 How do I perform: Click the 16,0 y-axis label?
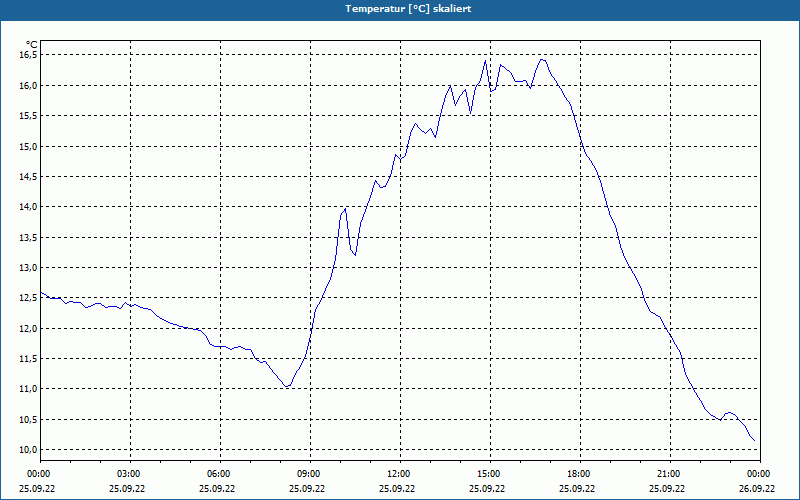click(29, 86)
